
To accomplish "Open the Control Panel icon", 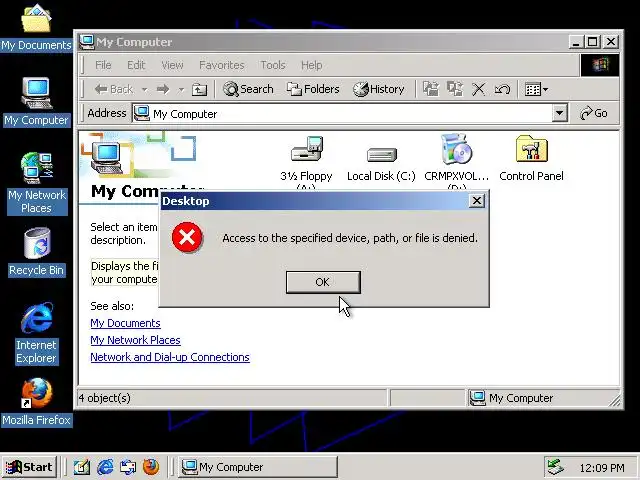I will click(531, 159).
